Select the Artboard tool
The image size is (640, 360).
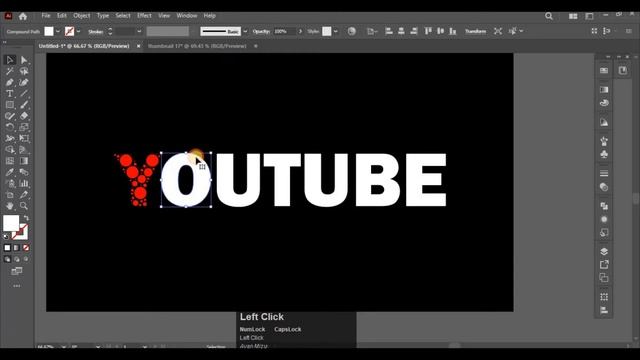pos(10,195)
